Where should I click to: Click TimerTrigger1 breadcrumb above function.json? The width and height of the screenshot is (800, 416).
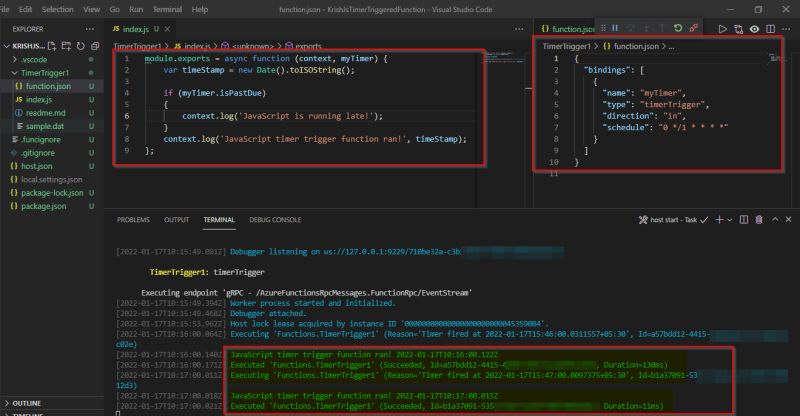click(566, 46)
